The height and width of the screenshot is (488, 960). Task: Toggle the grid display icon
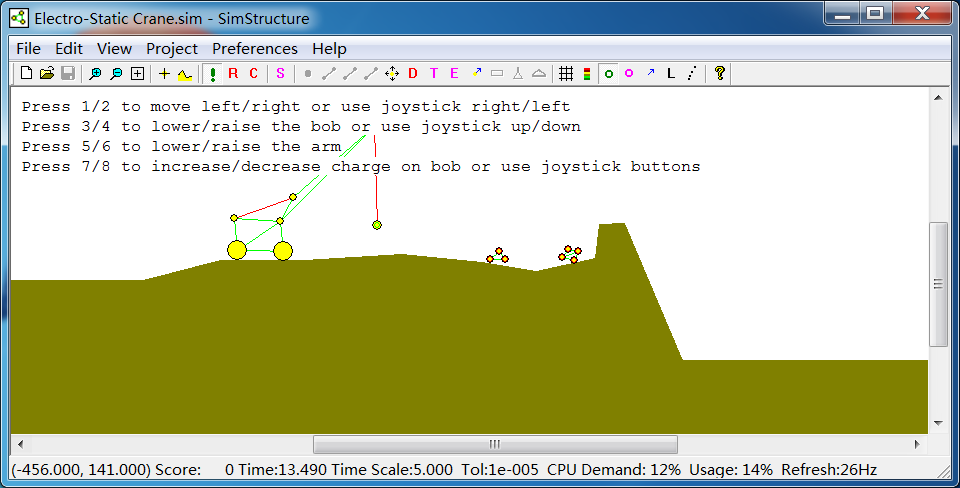coord(565,73)
